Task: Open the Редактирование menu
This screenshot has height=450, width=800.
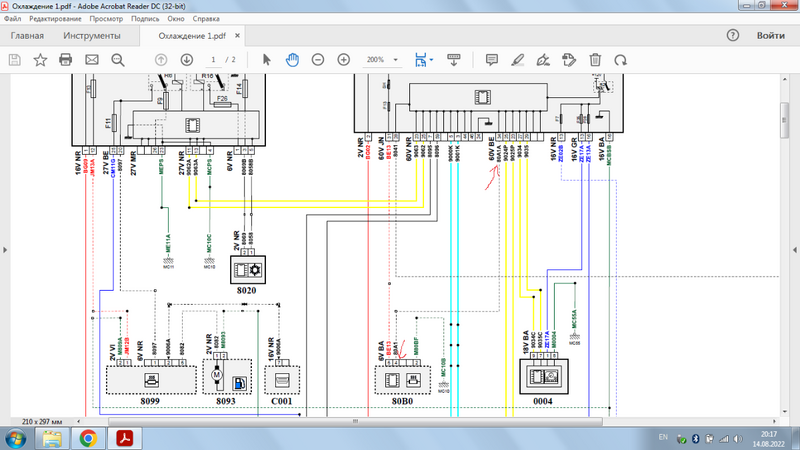Action: [56, 19]
